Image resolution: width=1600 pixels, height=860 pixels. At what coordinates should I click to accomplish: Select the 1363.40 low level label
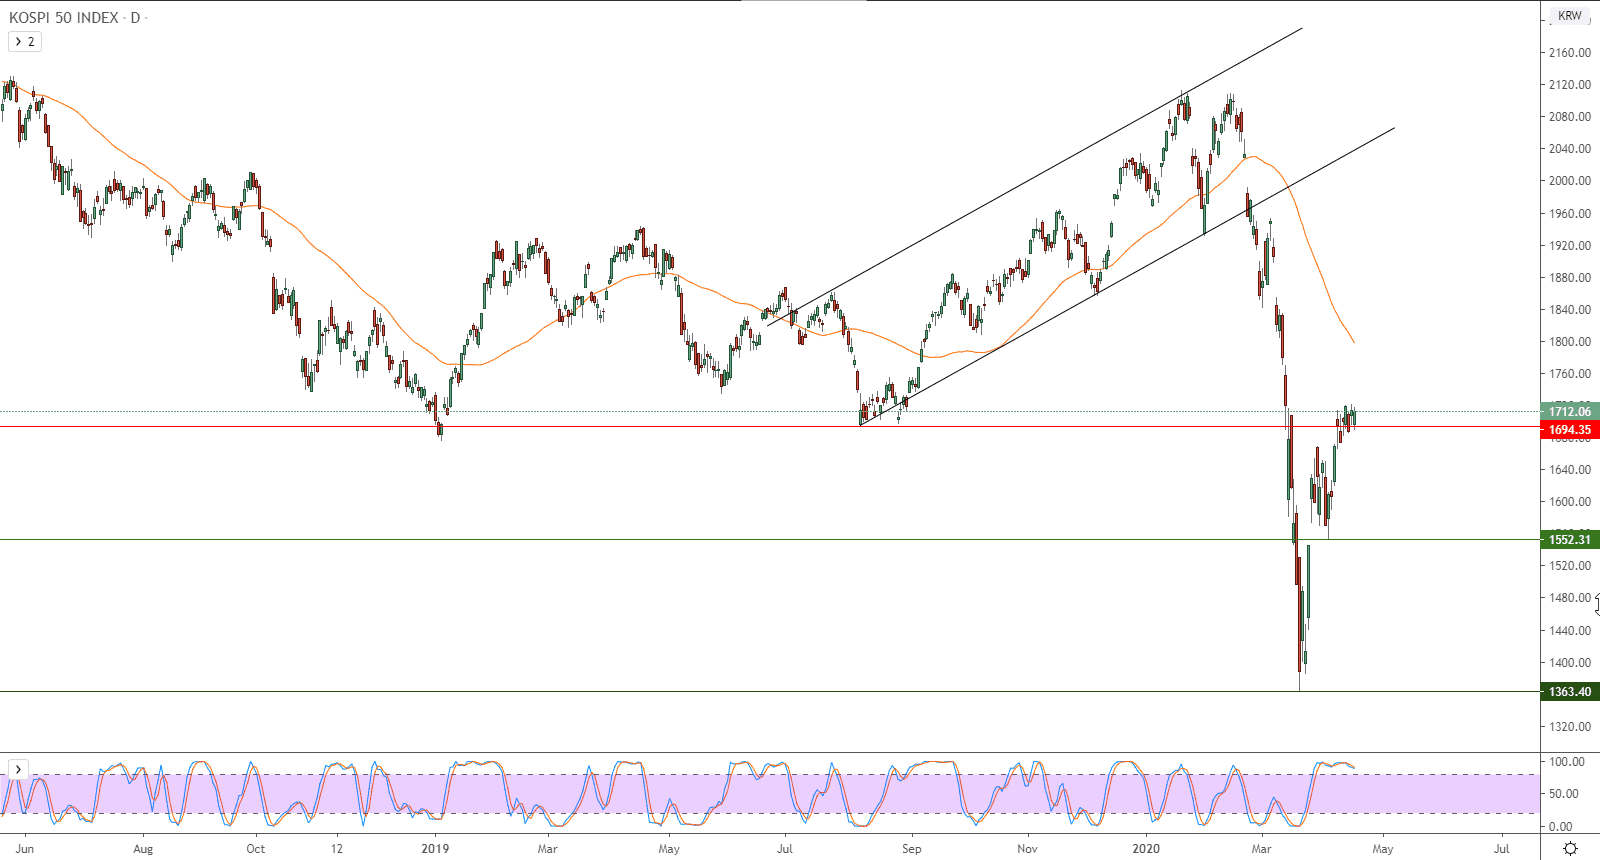[x=1570, y=692]
